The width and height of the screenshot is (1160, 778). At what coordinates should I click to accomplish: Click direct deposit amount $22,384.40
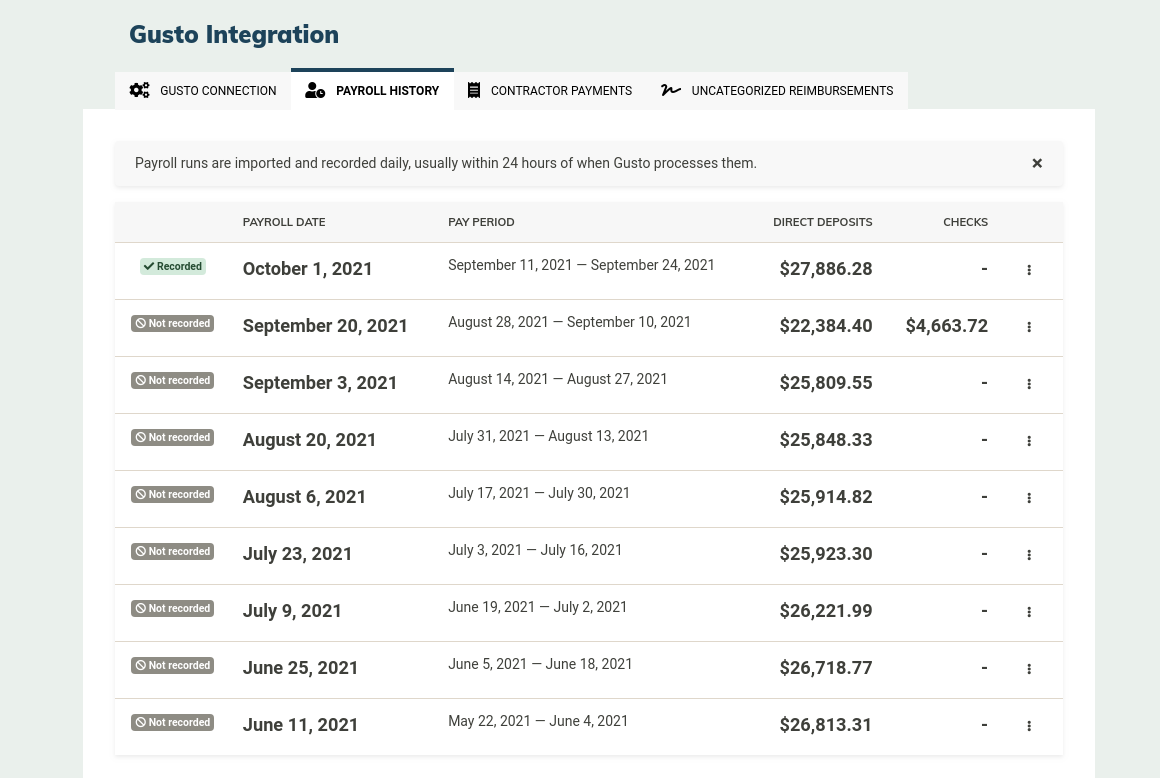[826, 326]
